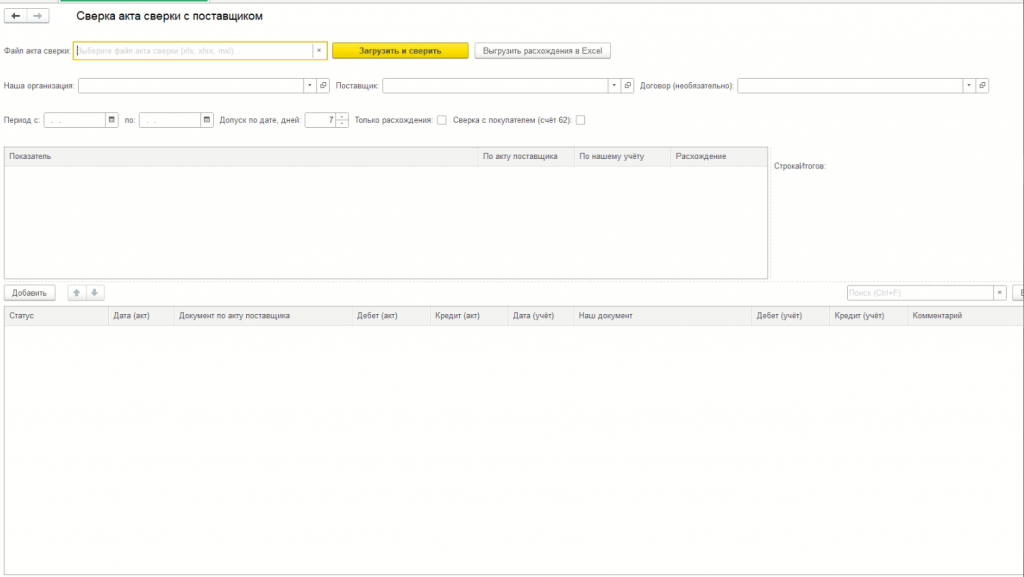
Task: Open Поставщик record with open icon
Action: tap(628, 86)
